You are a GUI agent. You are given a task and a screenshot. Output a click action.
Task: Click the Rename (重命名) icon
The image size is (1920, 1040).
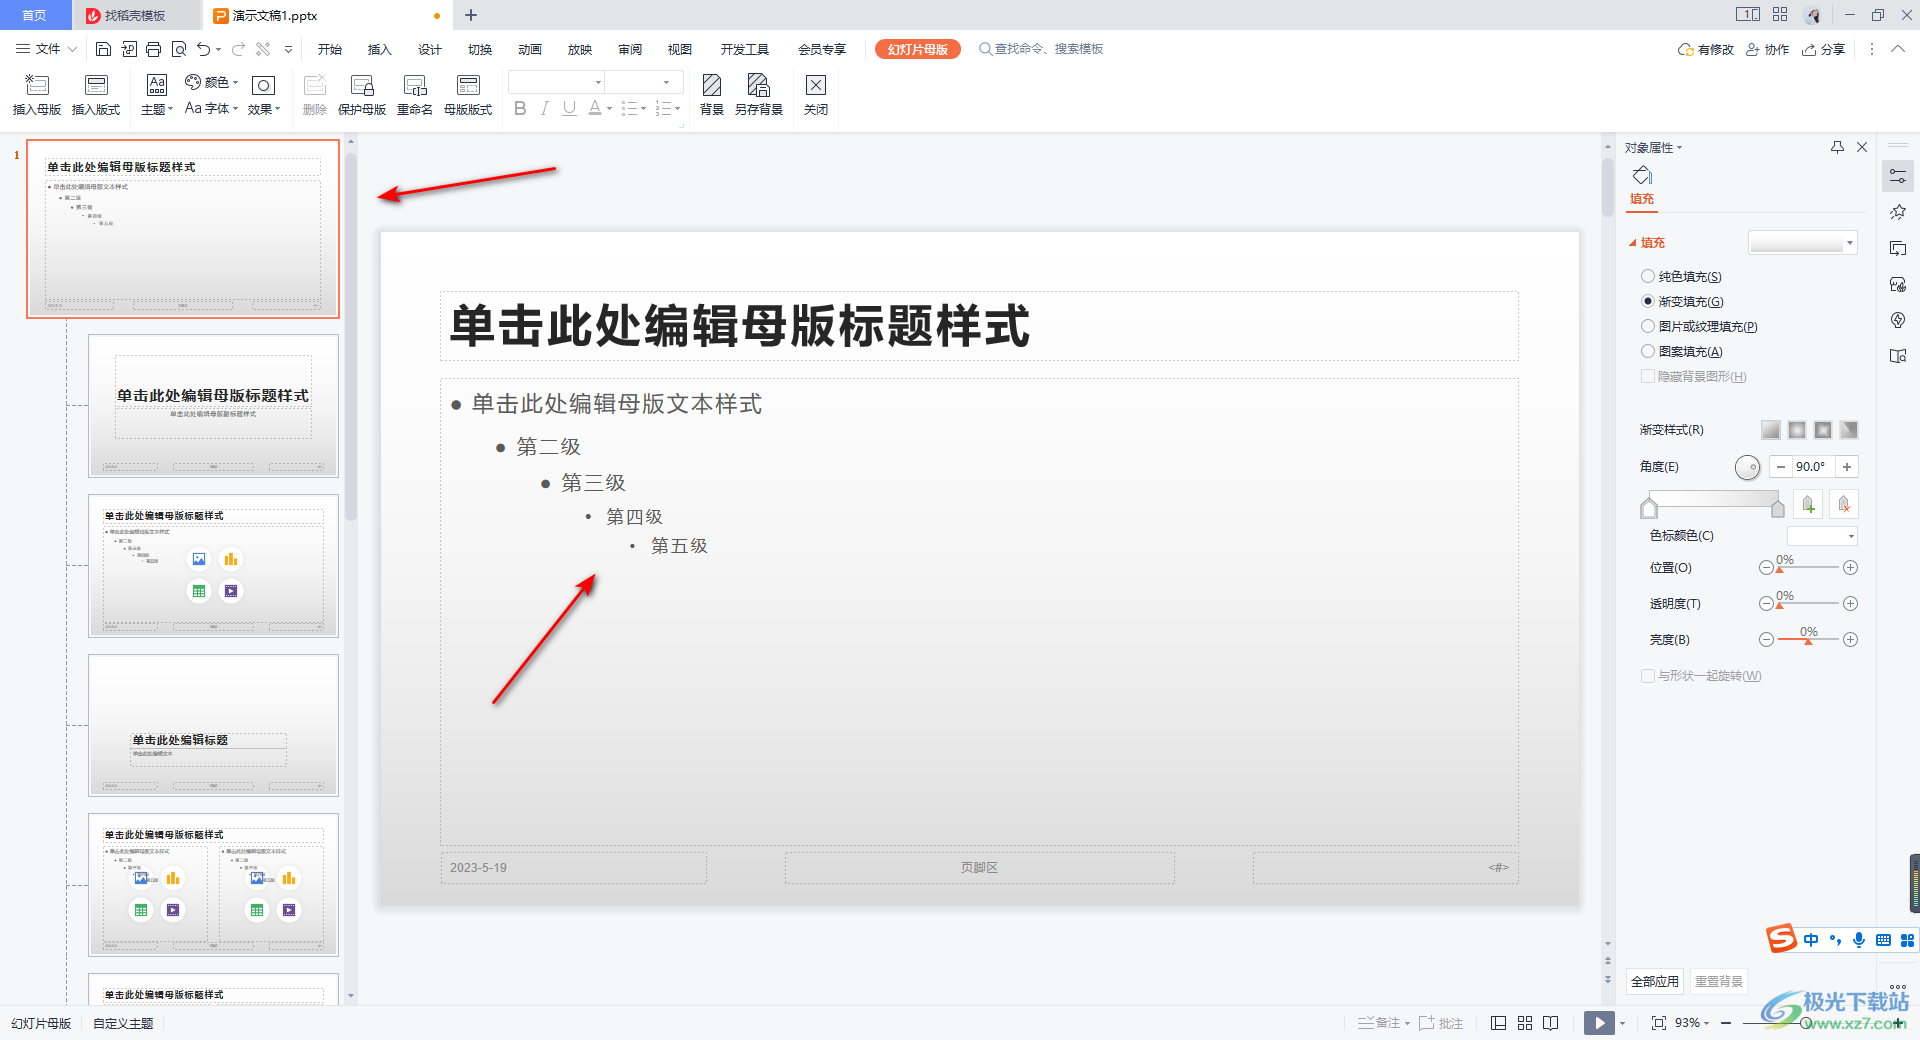tap(415, 95)
